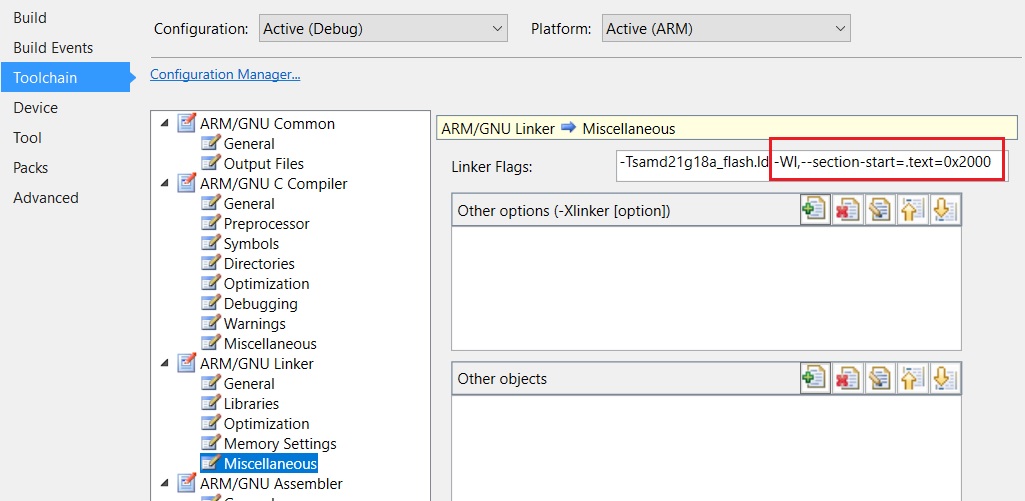1025x501 pixels.
Task: Select General under ARM/GNU Linker
Action: (x=249, y=383)
